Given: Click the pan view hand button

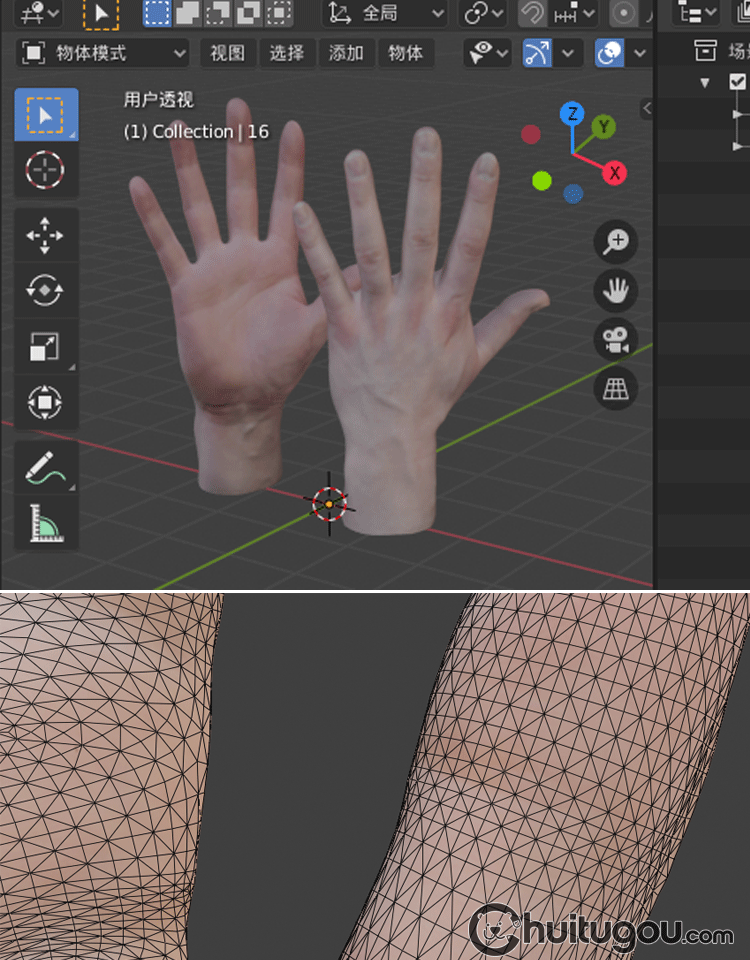Looking at the screenshot, I should (616, 291).
